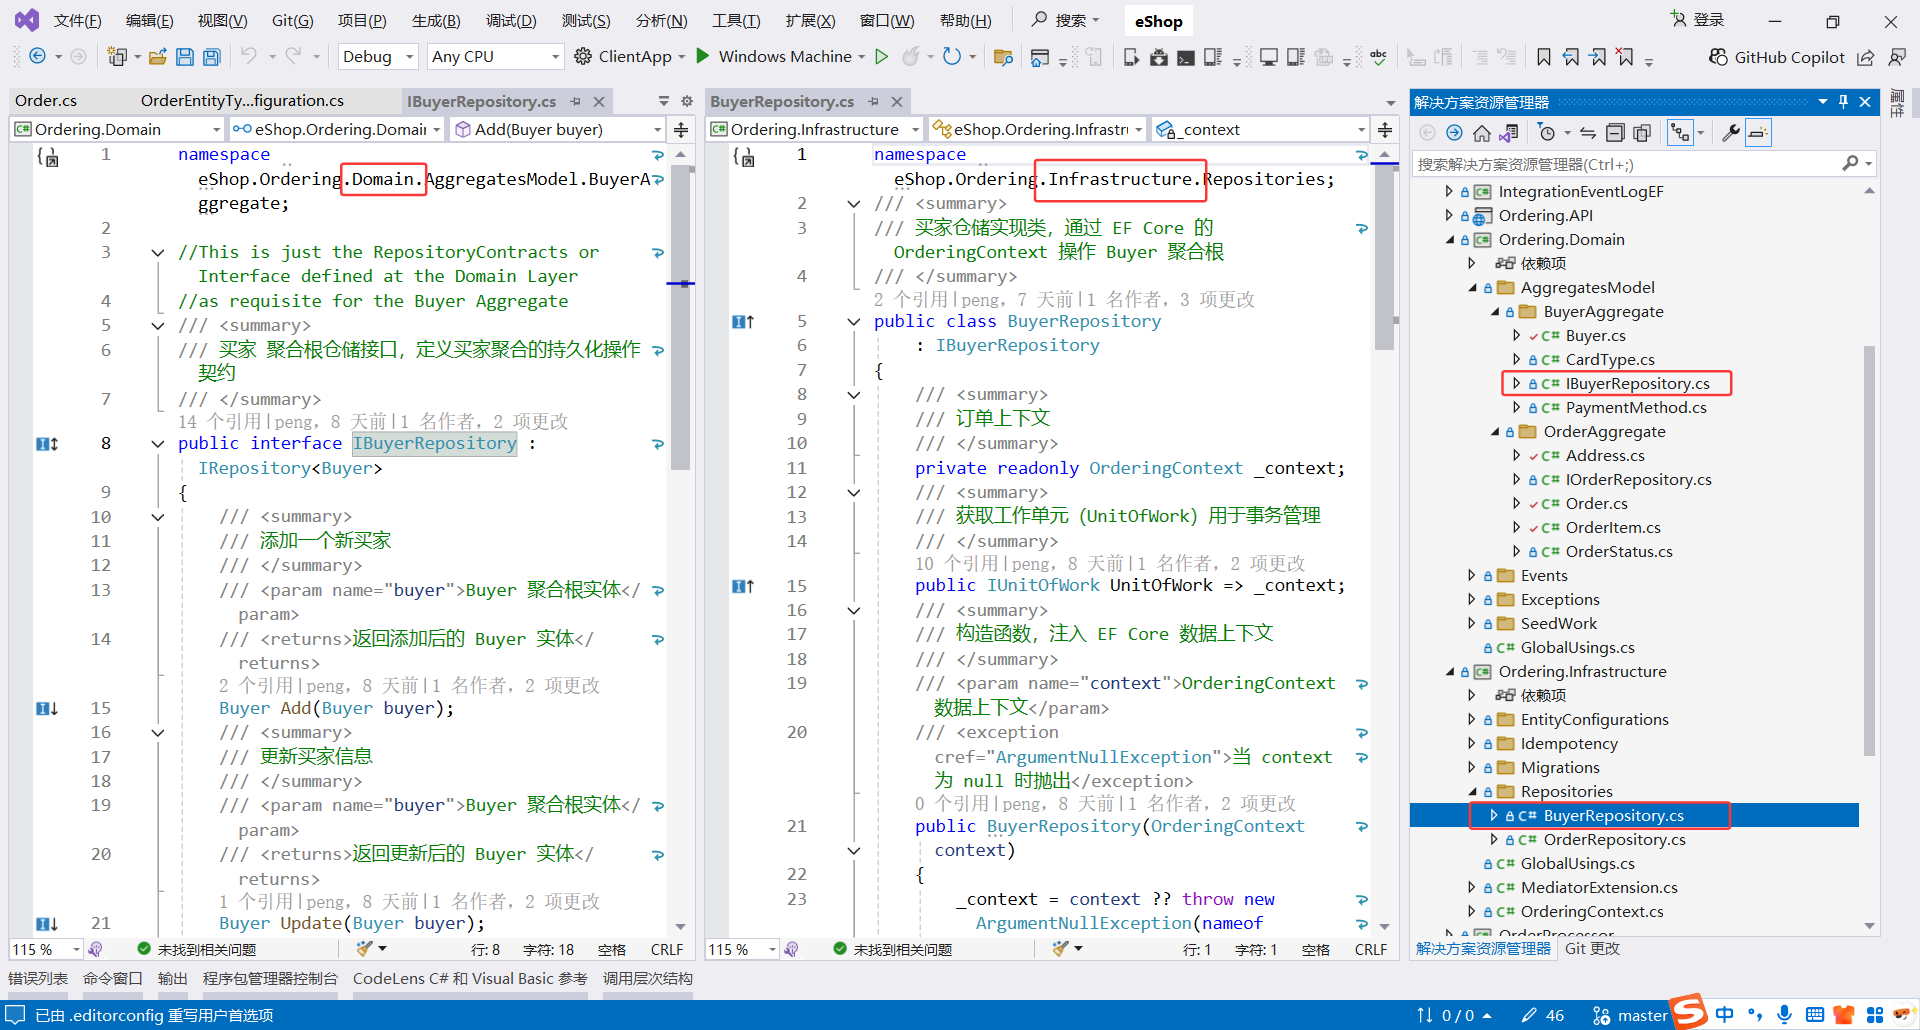Collapse the Ordering.Infrastructure project node
This screenshot has width=1920, height=1030.
(1449, 672)
